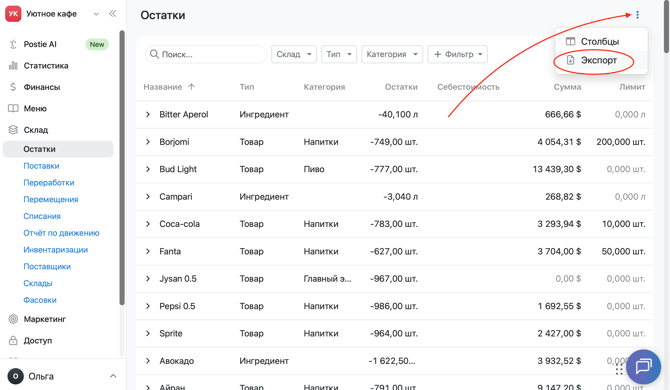The image size is (670, 390).
Task: Open the Тип filter dropdown
Action: click(x=339, y=54)
